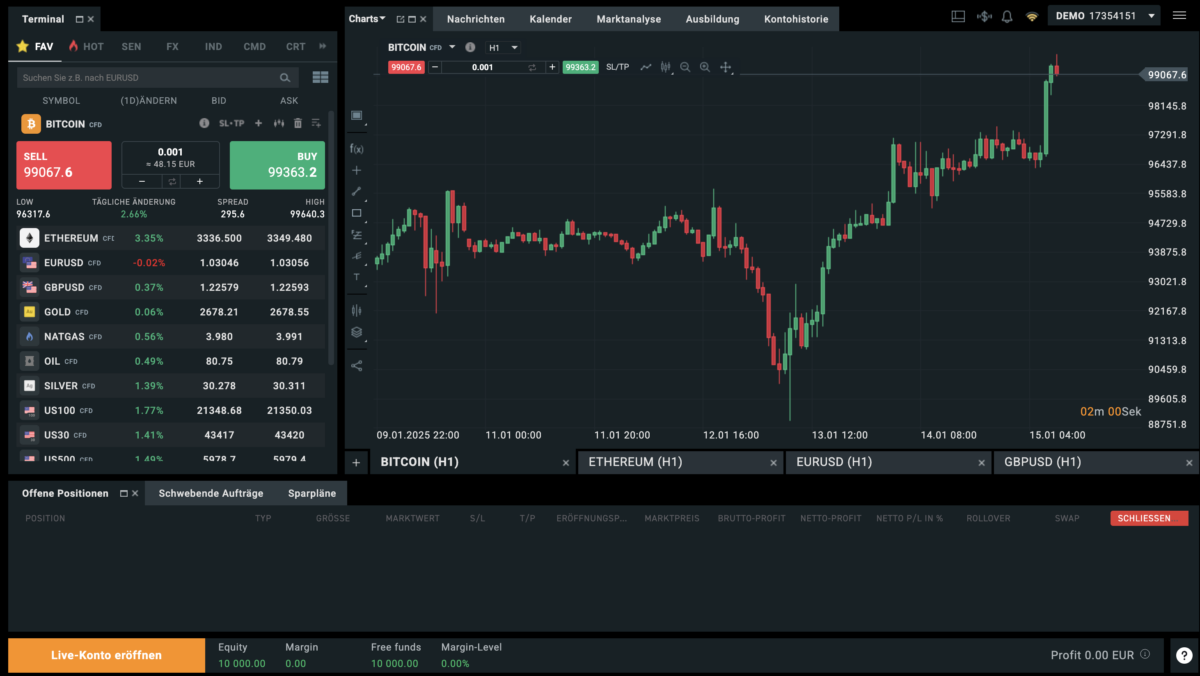Open the text tool in the drawing toolbar
The width and height of the screenshot is (1200, 676).
(357, 277)
